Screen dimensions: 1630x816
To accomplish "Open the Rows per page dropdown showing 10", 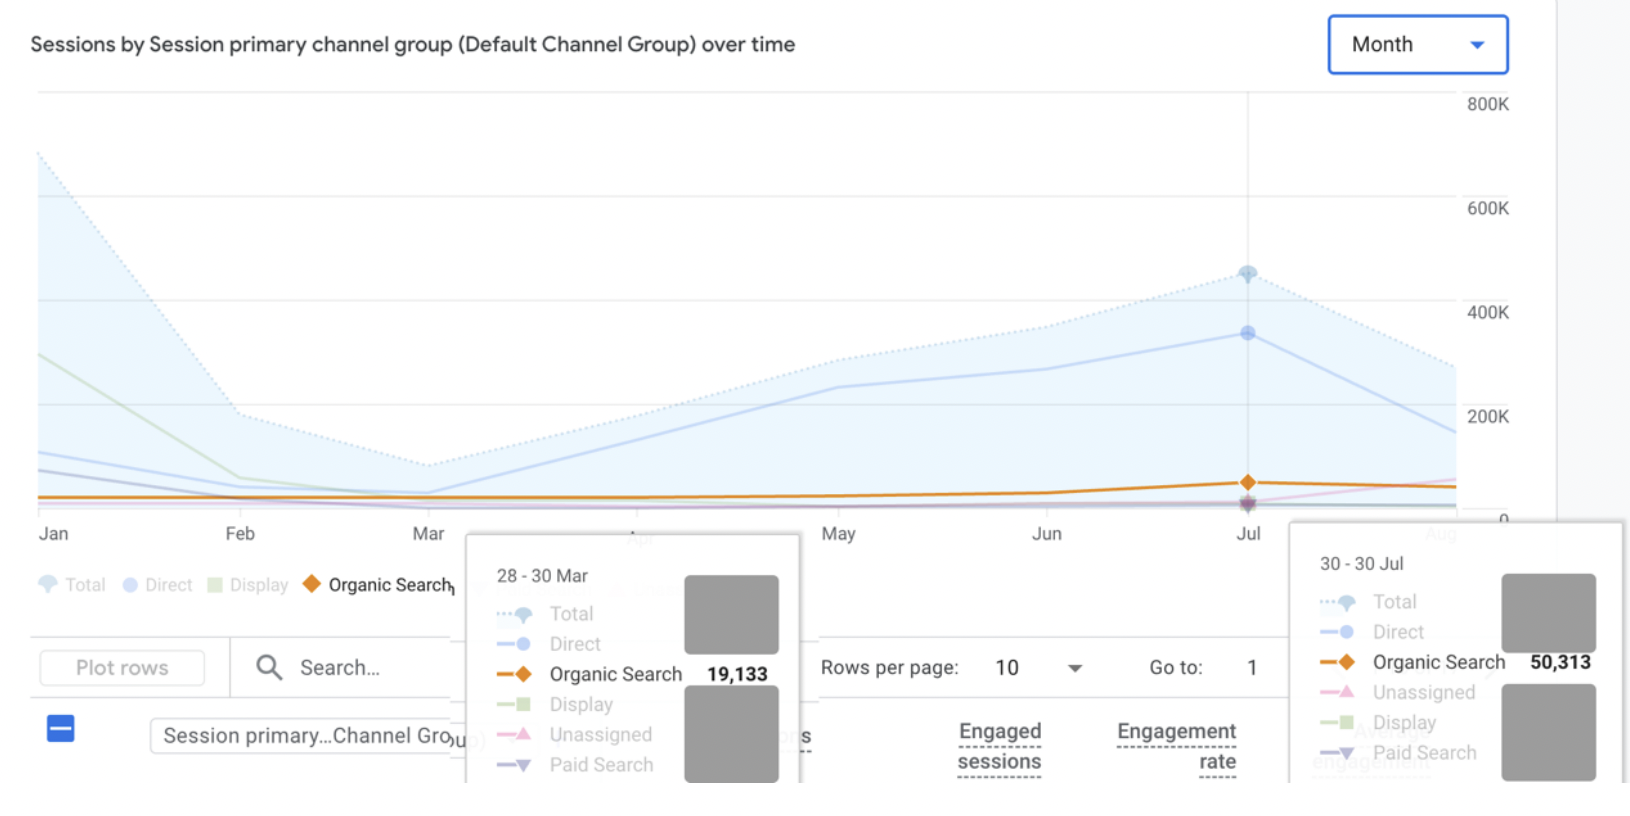I will pos(1039,668).
